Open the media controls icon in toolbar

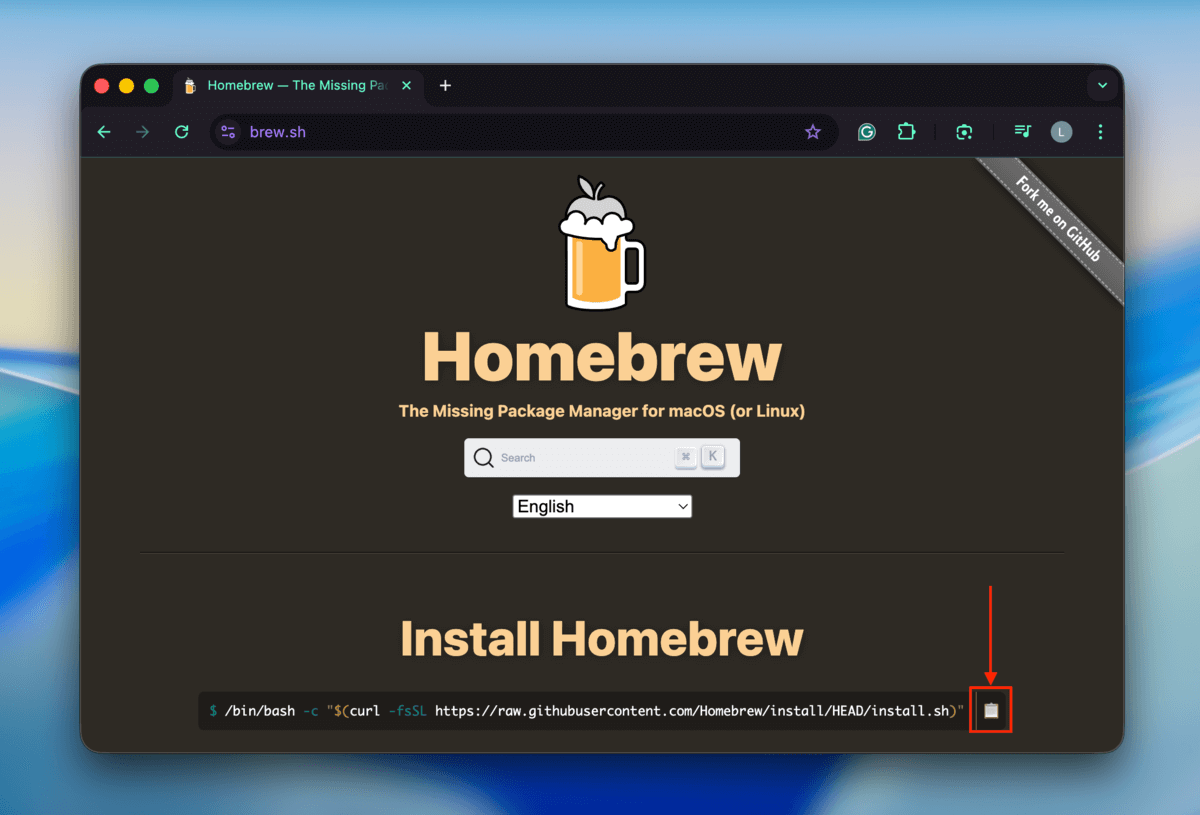click(x=1022, y=131)
